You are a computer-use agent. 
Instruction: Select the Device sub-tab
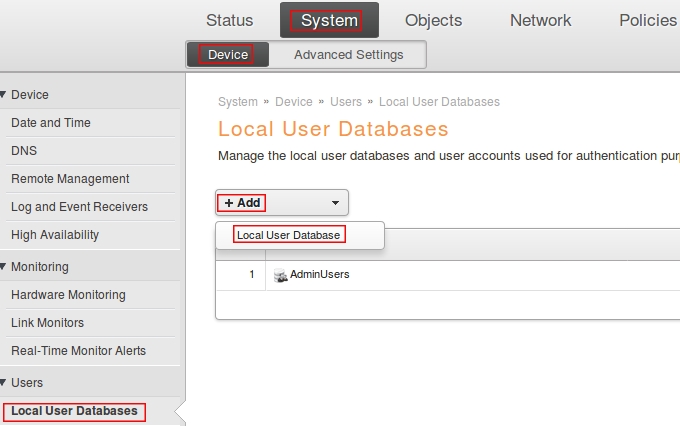click(x=228, y=55)
